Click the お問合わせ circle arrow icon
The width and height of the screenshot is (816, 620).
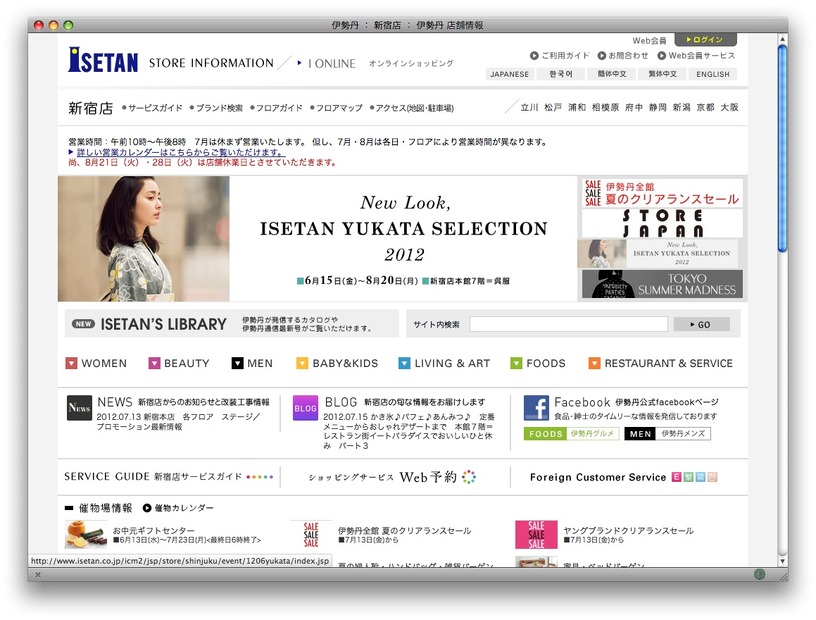click(602, 56)
